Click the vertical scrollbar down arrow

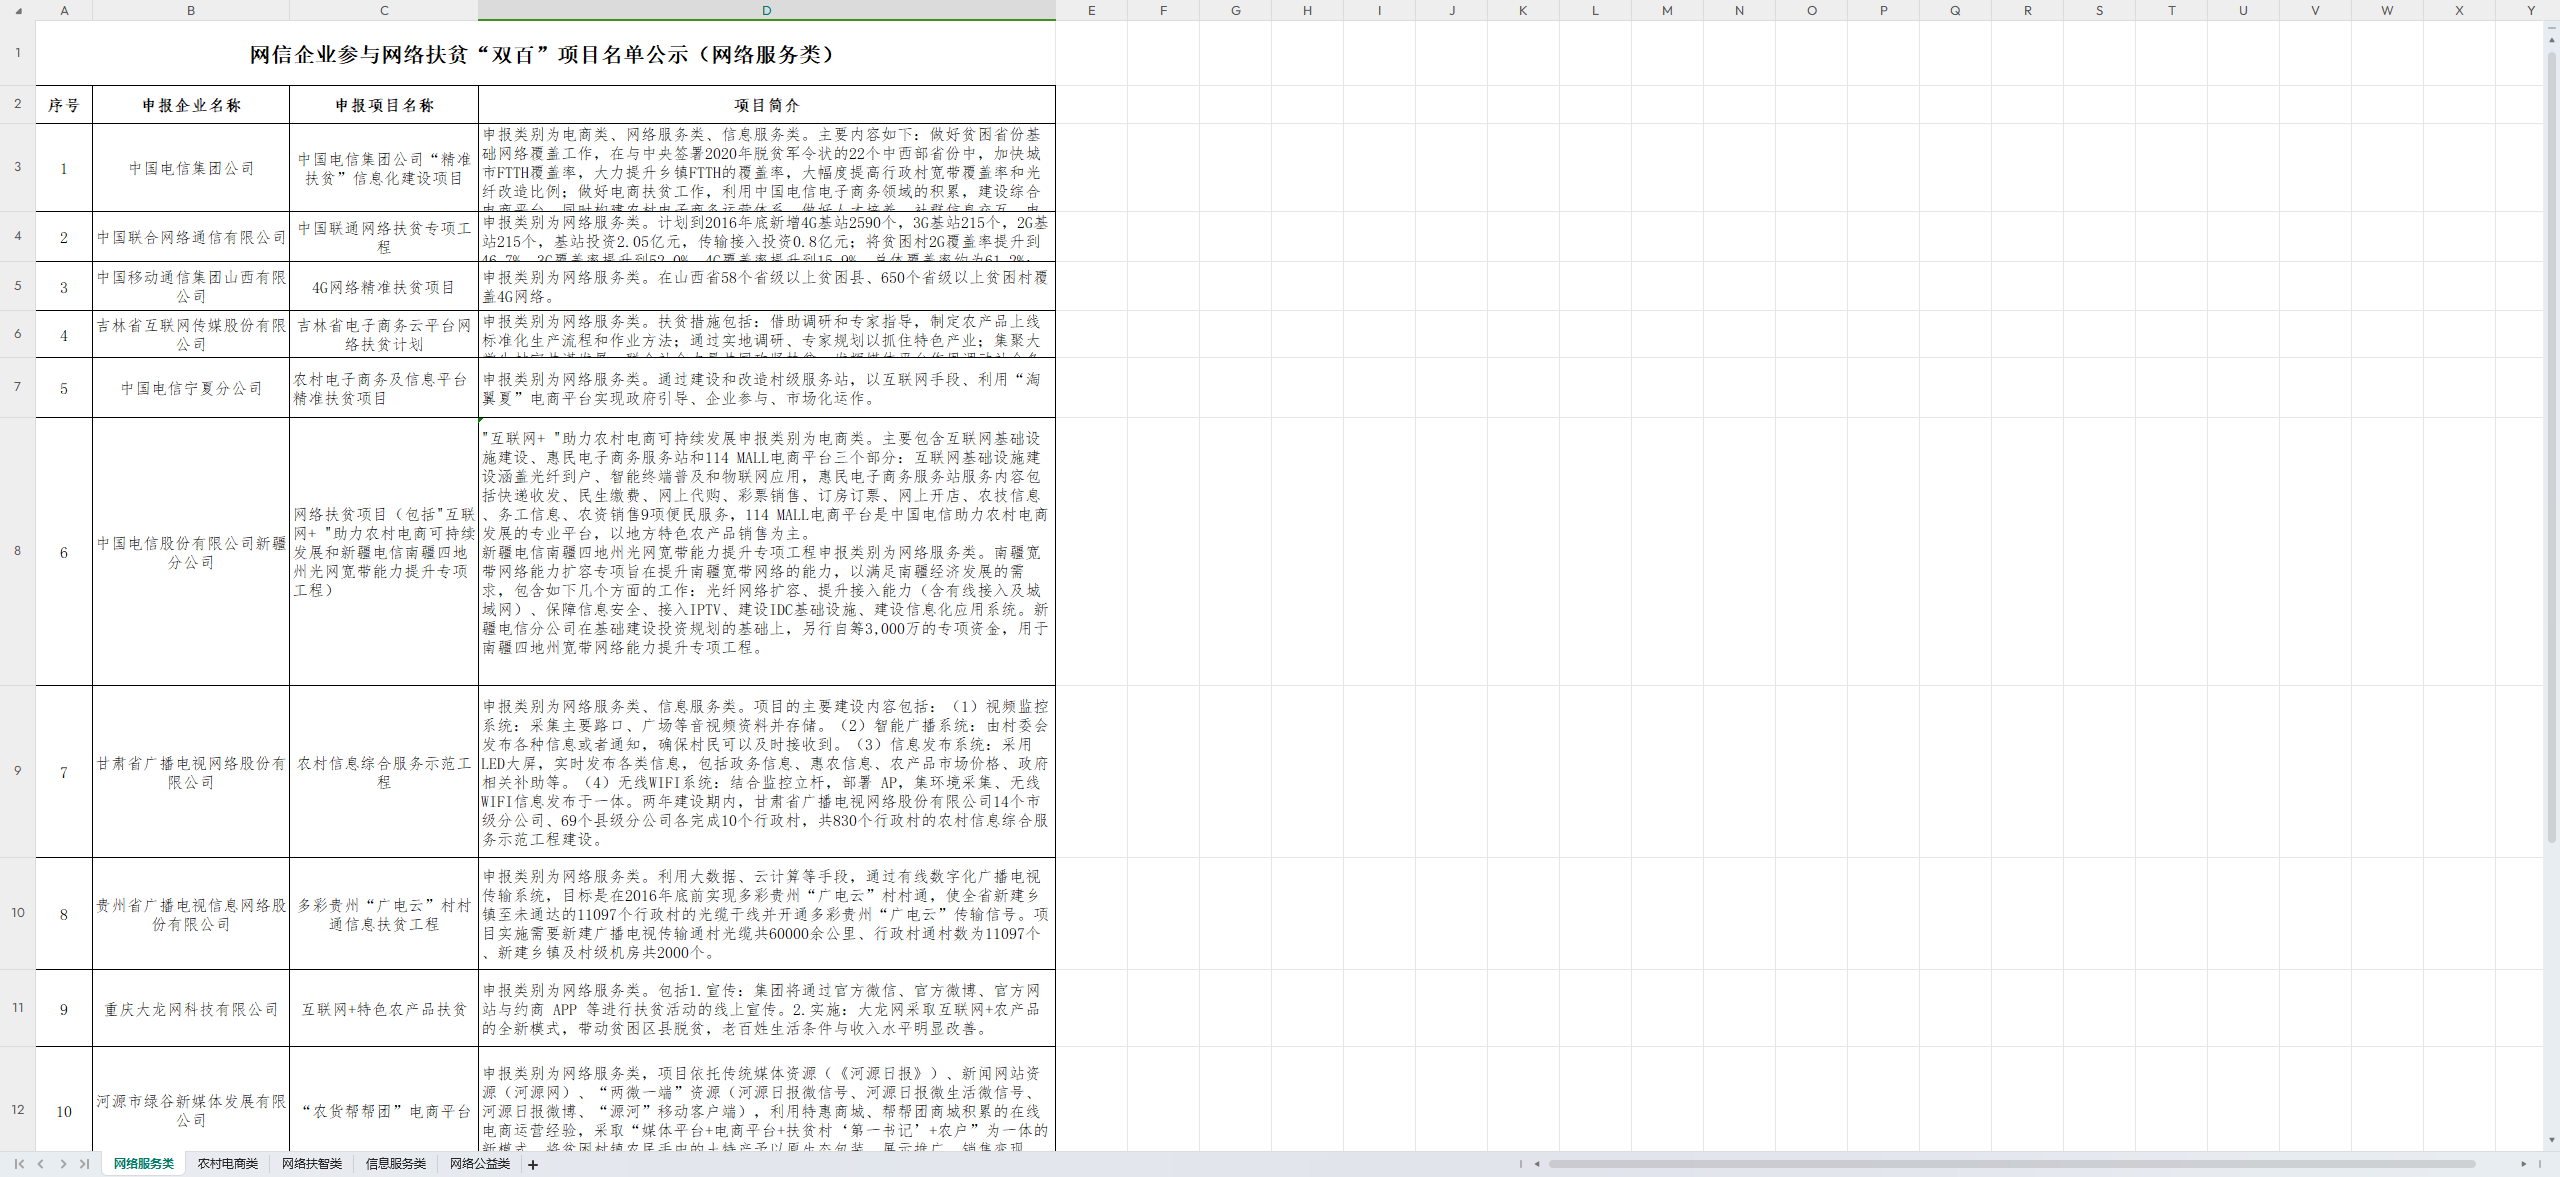(x=2550, y=1140)
